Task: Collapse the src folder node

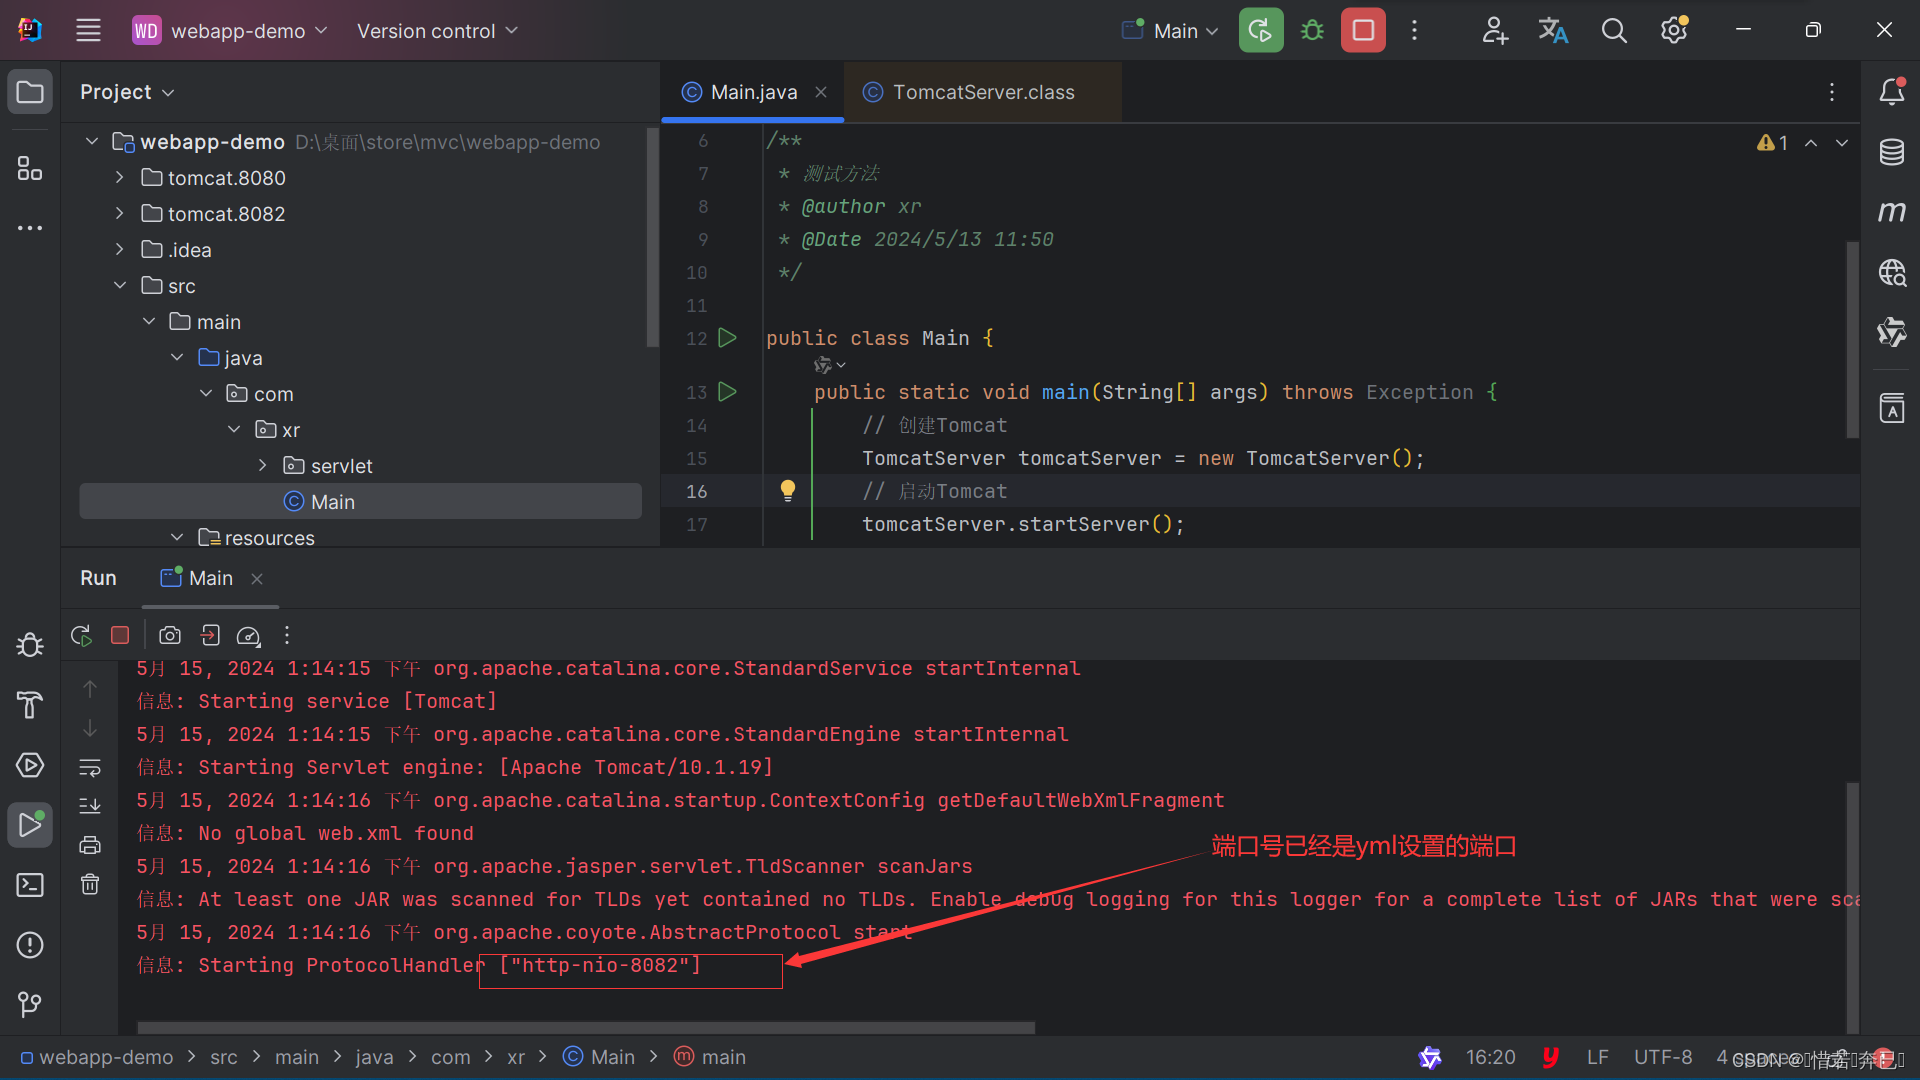Action: (119, 286)
